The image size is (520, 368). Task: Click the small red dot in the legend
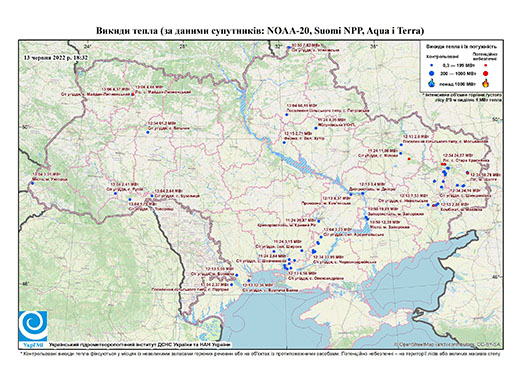pos(486,66)
